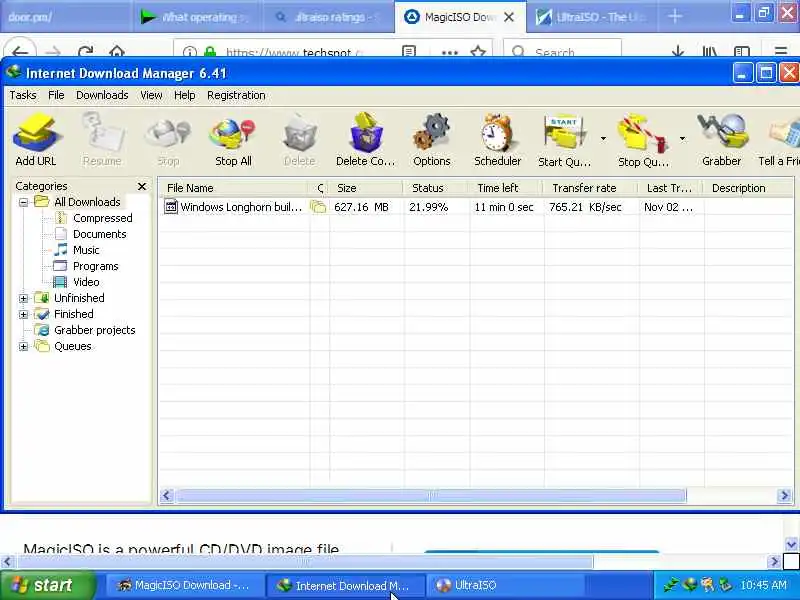Screen dimensions: 800x600
Task: Open the Grabber tool
Action: (x=721, y=140)
